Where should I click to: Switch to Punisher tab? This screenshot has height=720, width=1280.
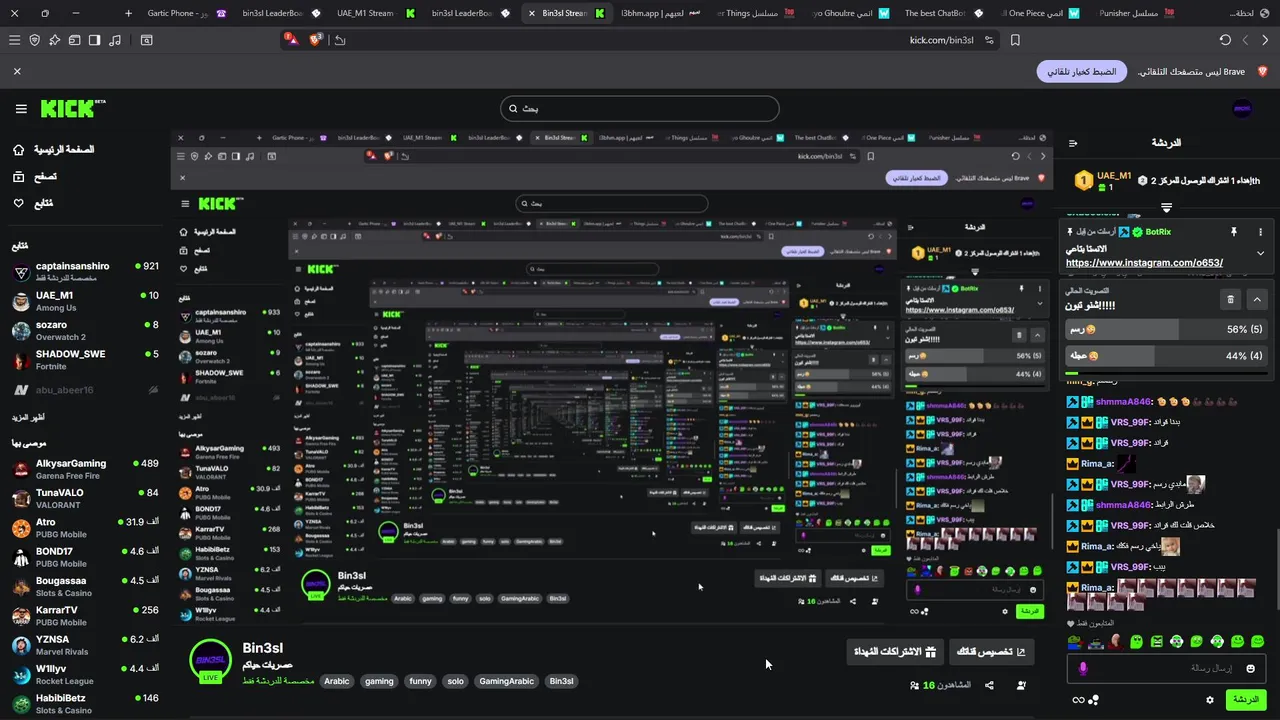1134,13
